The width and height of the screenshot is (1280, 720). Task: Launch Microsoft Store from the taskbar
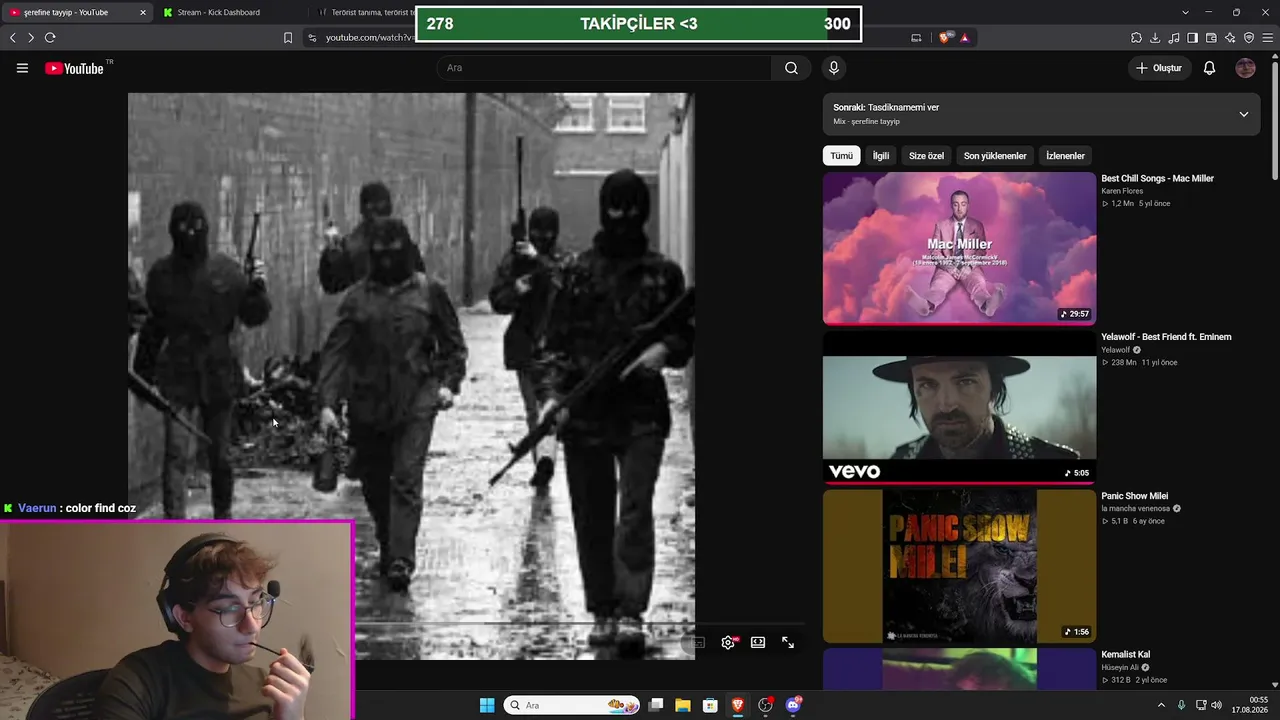click(x=710, y=705)
